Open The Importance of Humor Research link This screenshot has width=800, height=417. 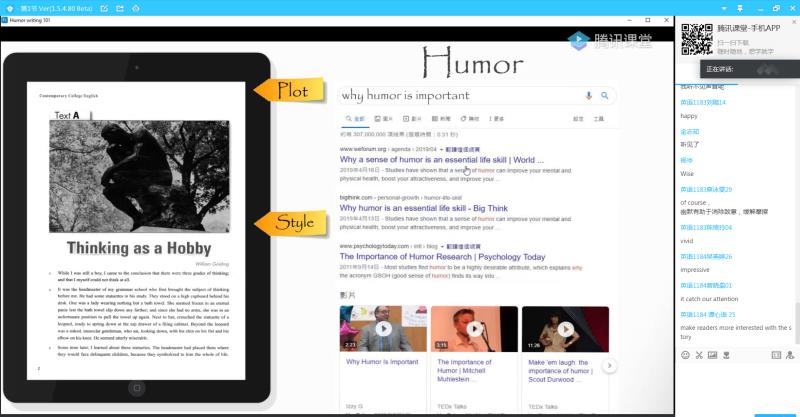click(441, 257)
